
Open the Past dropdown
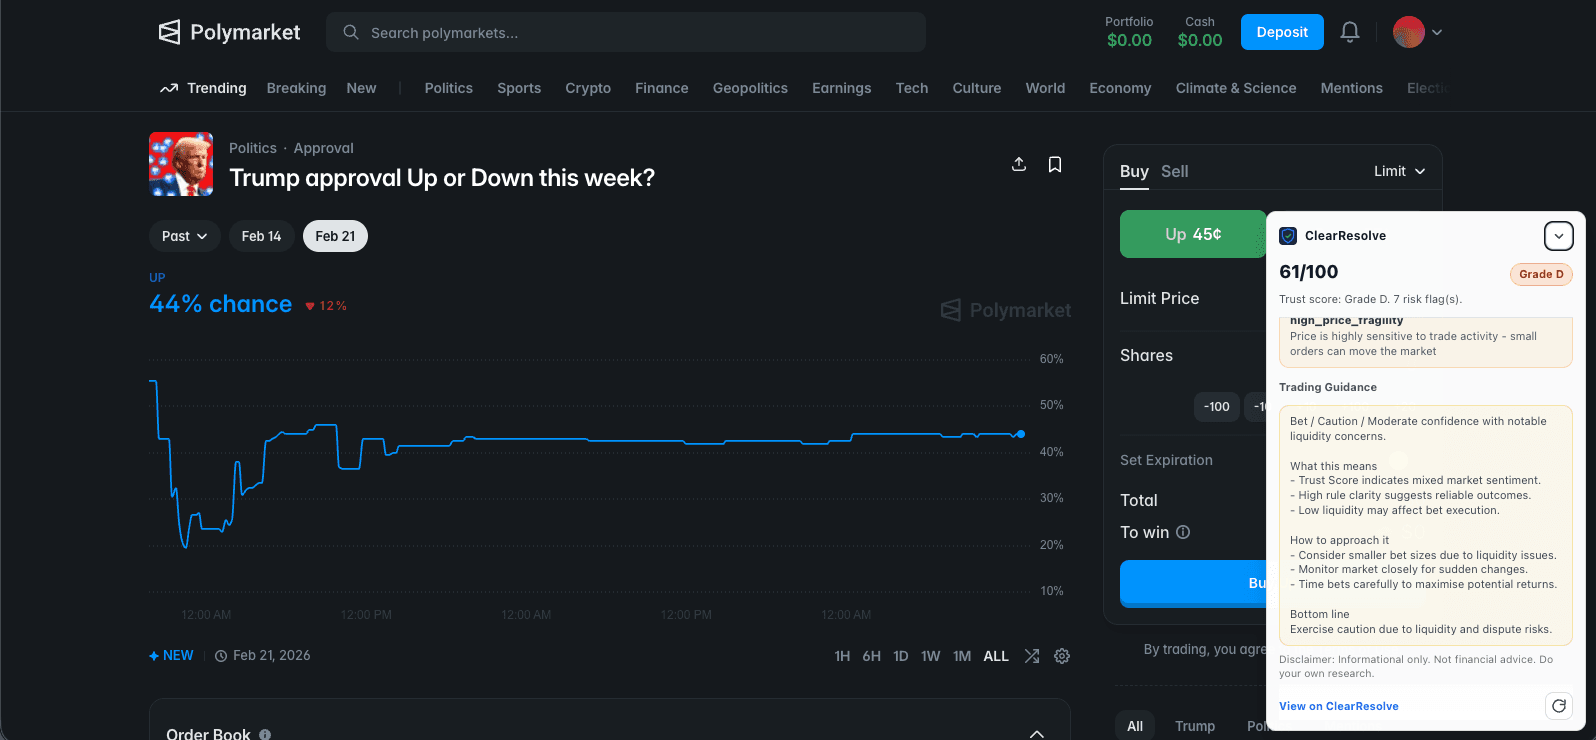click(x=184, y=236)
